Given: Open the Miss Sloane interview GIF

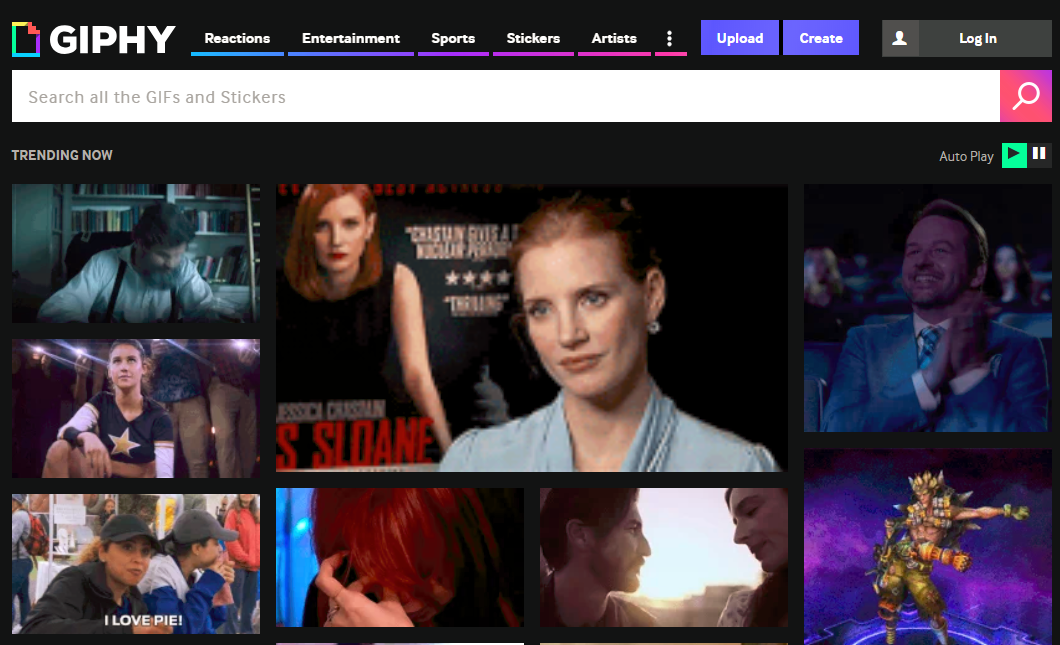Looking at the screenshot, I should 531,327.
